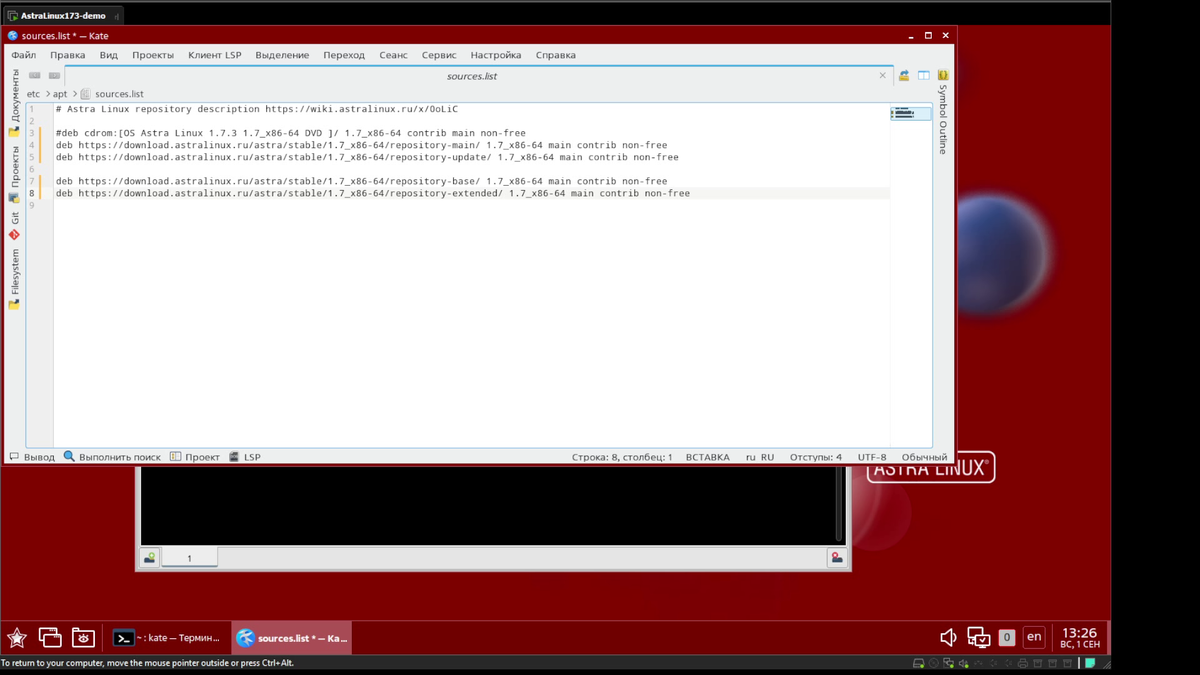
Task: Switch the en keyboard layout indicator
Action: [x=1034, y=636]
